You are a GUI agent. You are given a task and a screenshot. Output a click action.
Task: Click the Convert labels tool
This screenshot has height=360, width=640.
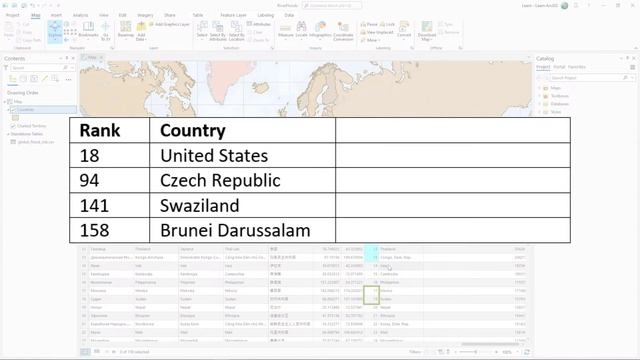pos(404,30)
